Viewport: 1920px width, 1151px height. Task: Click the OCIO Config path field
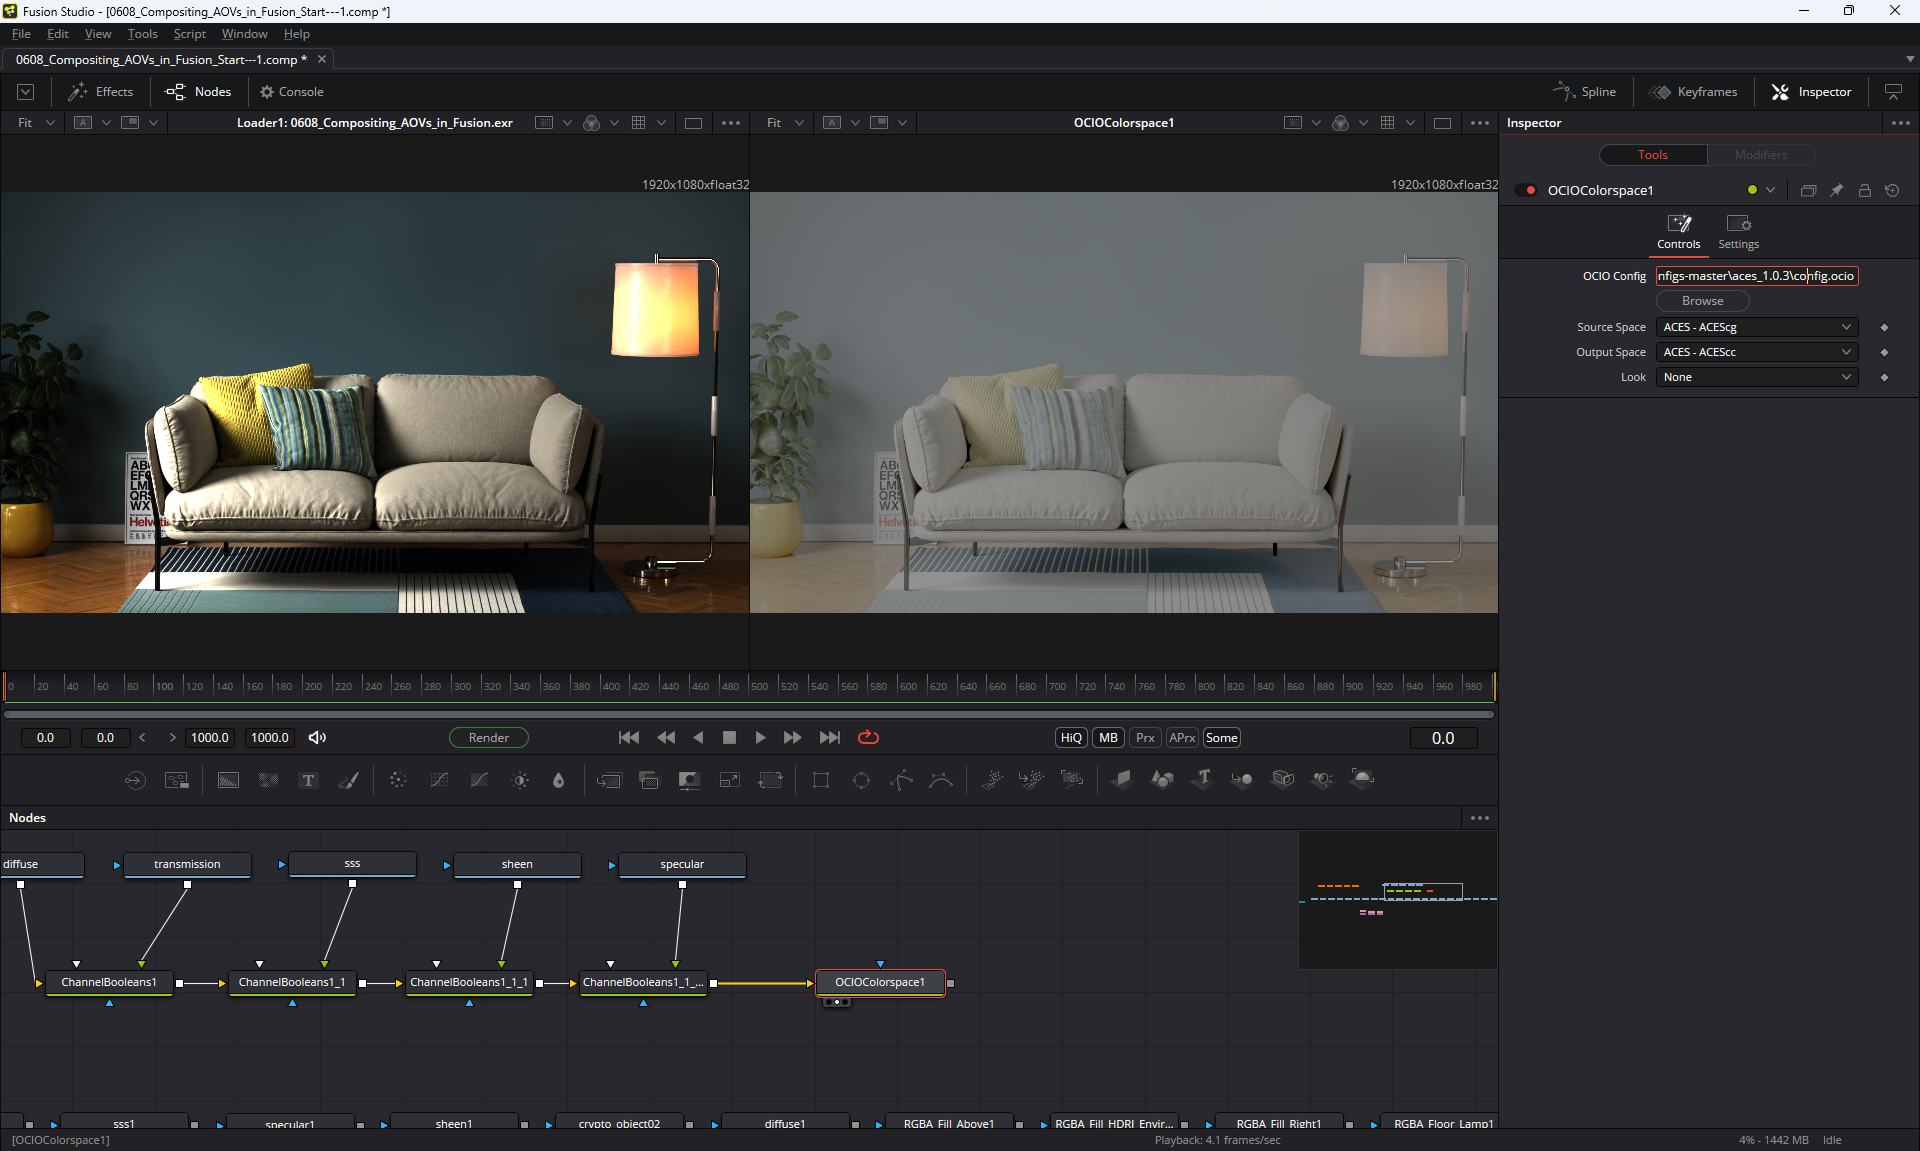[1756, 276]
